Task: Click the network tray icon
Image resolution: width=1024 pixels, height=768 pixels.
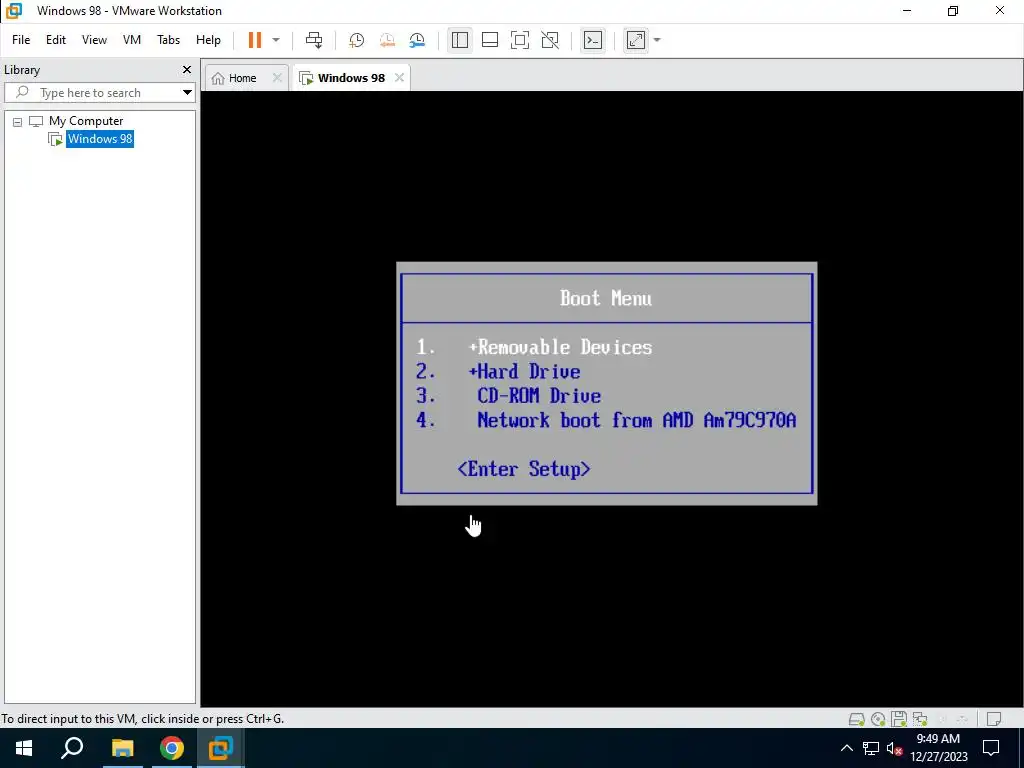Action: (x=871, y=748)
